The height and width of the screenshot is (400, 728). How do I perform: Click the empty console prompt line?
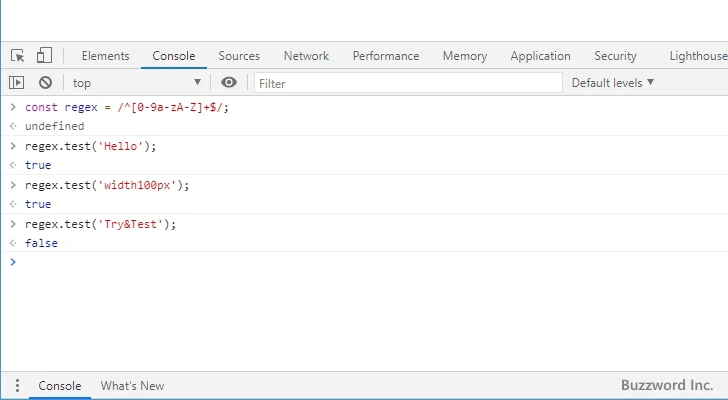[x=300, y=262]
